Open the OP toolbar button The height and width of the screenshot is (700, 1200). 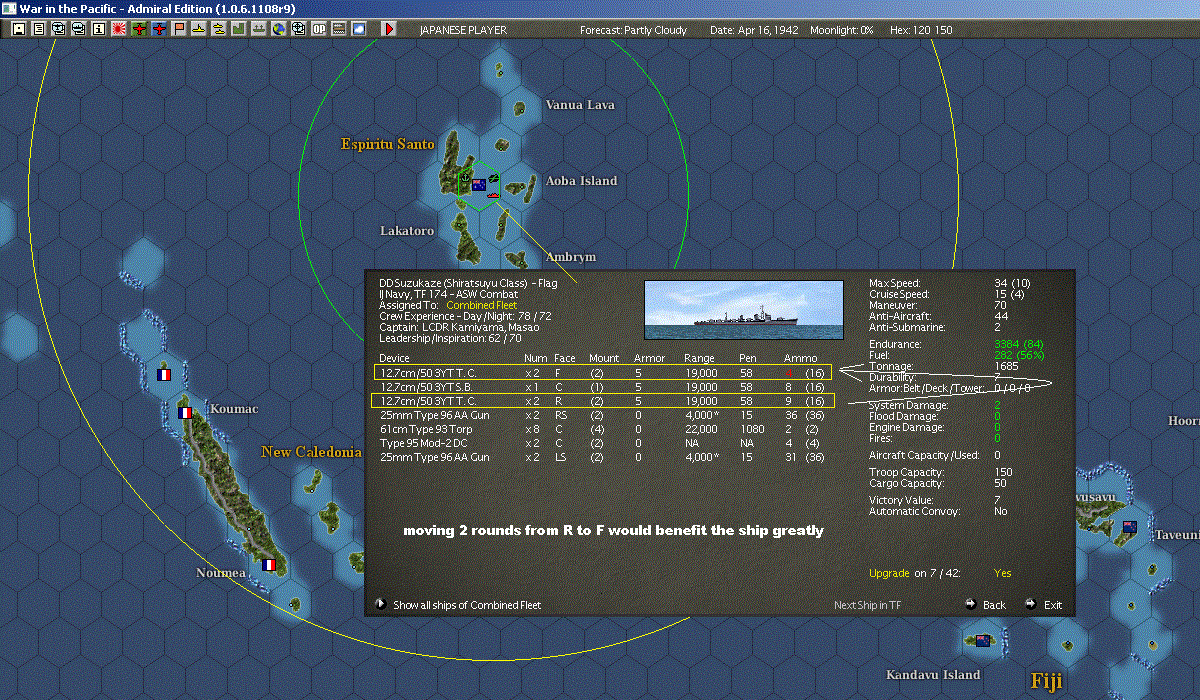[x=319, y=30]
